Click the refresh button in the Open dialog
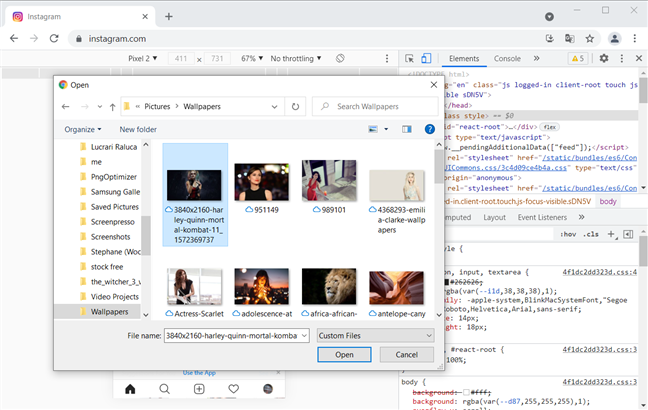This screenshot has height=410, width=648. [x=295, y=106]
